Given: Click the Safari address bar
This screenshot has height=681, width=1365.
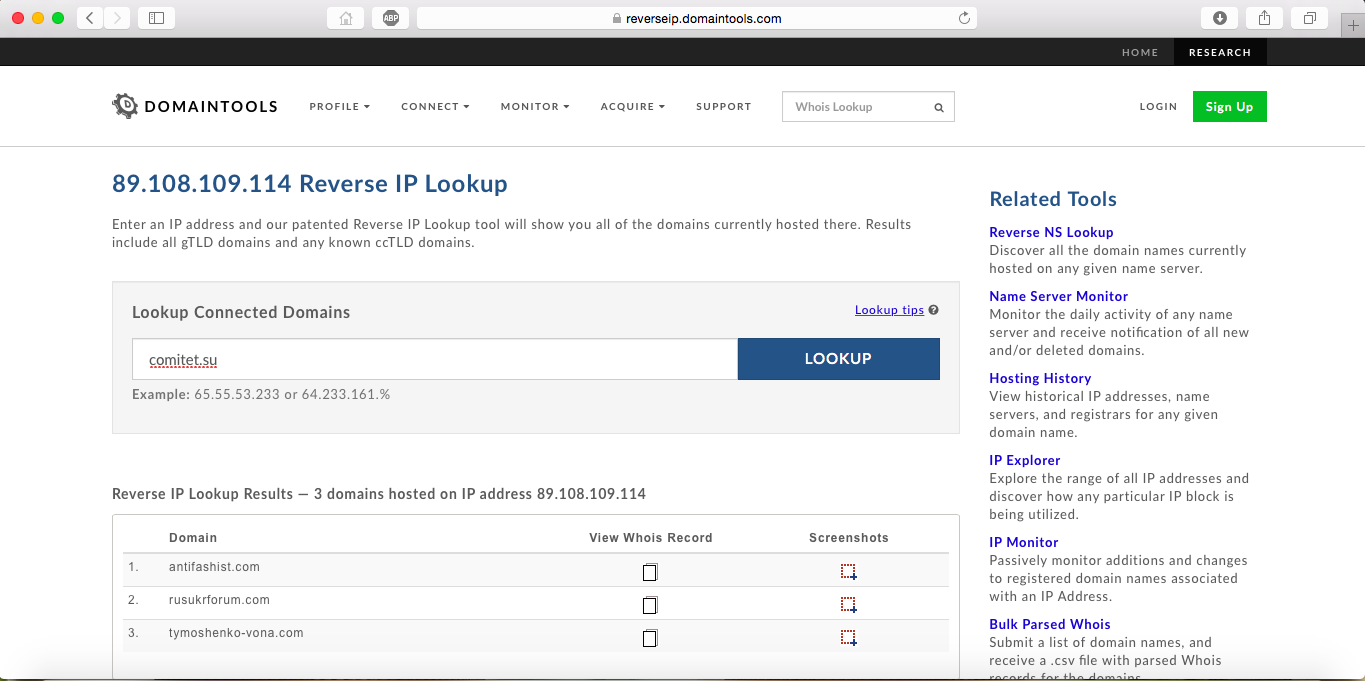Looking at the screenshot, I should 697,18.
